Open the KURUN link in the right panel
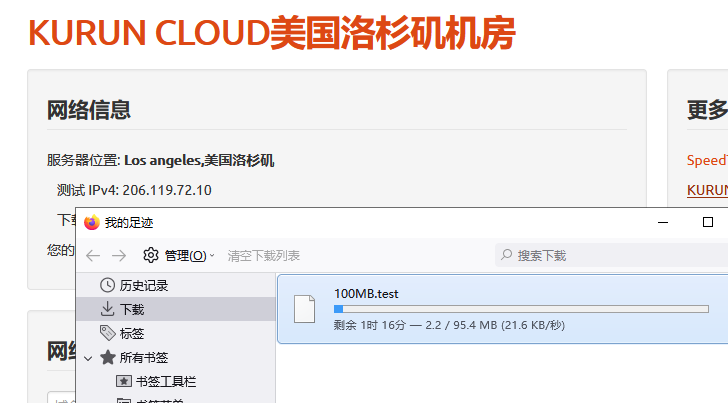This screenshot has height=403, width=728. tap(707, 190)
